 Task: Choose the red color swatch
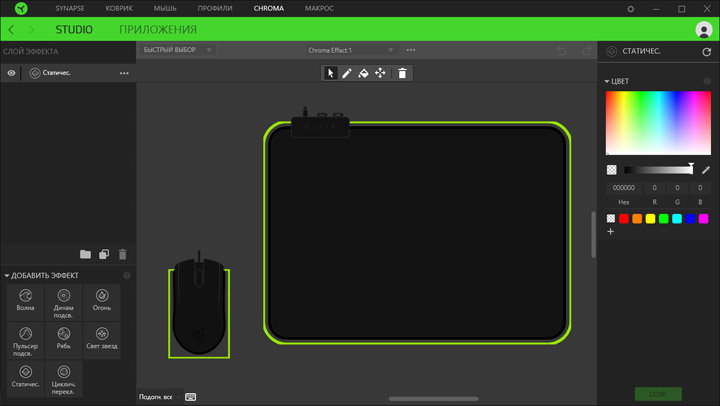[x=624, y=219]
